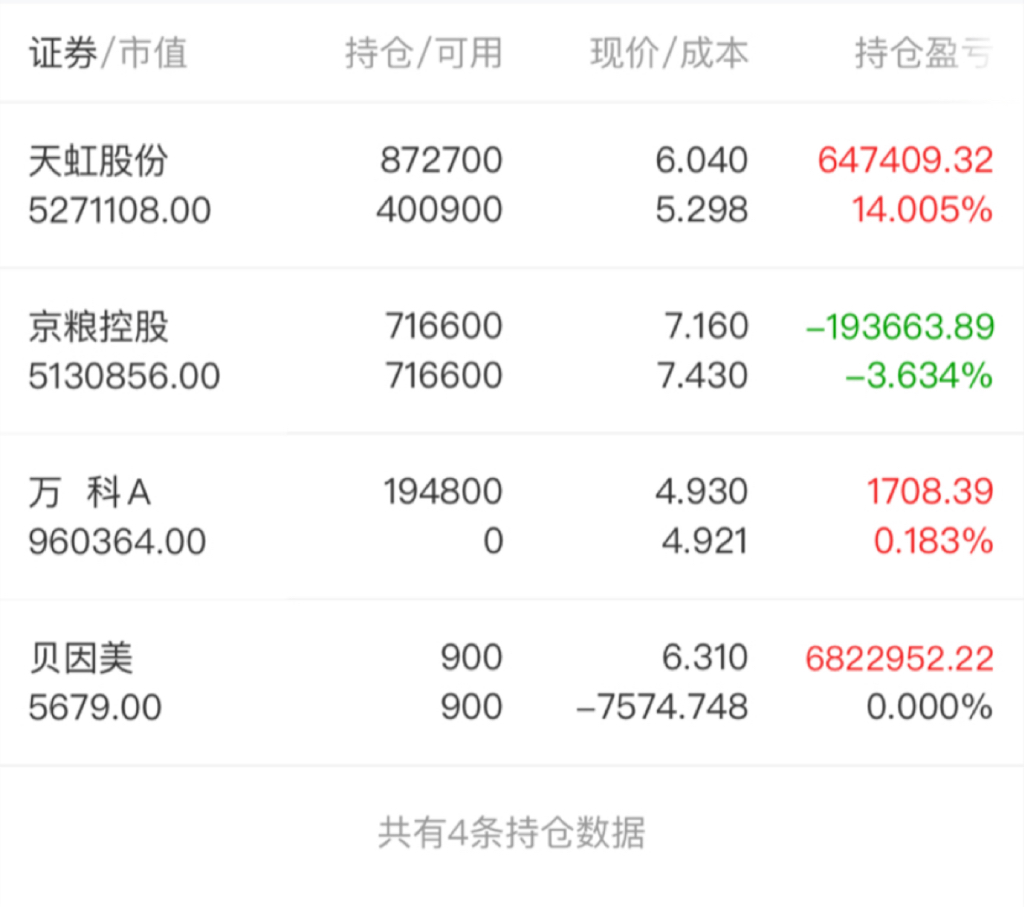This screenshot has width=1024, height=907.
Task: Select cost price -7574.748
Action: [662, 707]
